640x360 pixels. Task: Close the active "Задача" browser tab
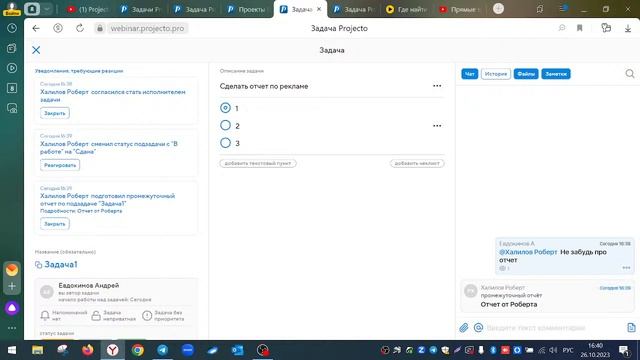click(x=319, y=9)
